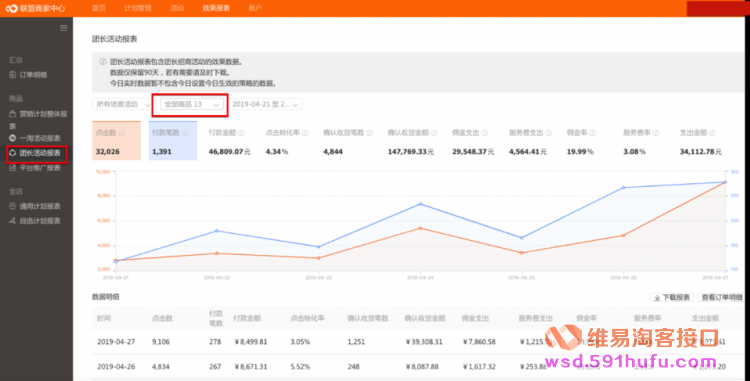Click the 联盟商家中心 logo icon
Screen dimensions: 750x381
point(11,8)
